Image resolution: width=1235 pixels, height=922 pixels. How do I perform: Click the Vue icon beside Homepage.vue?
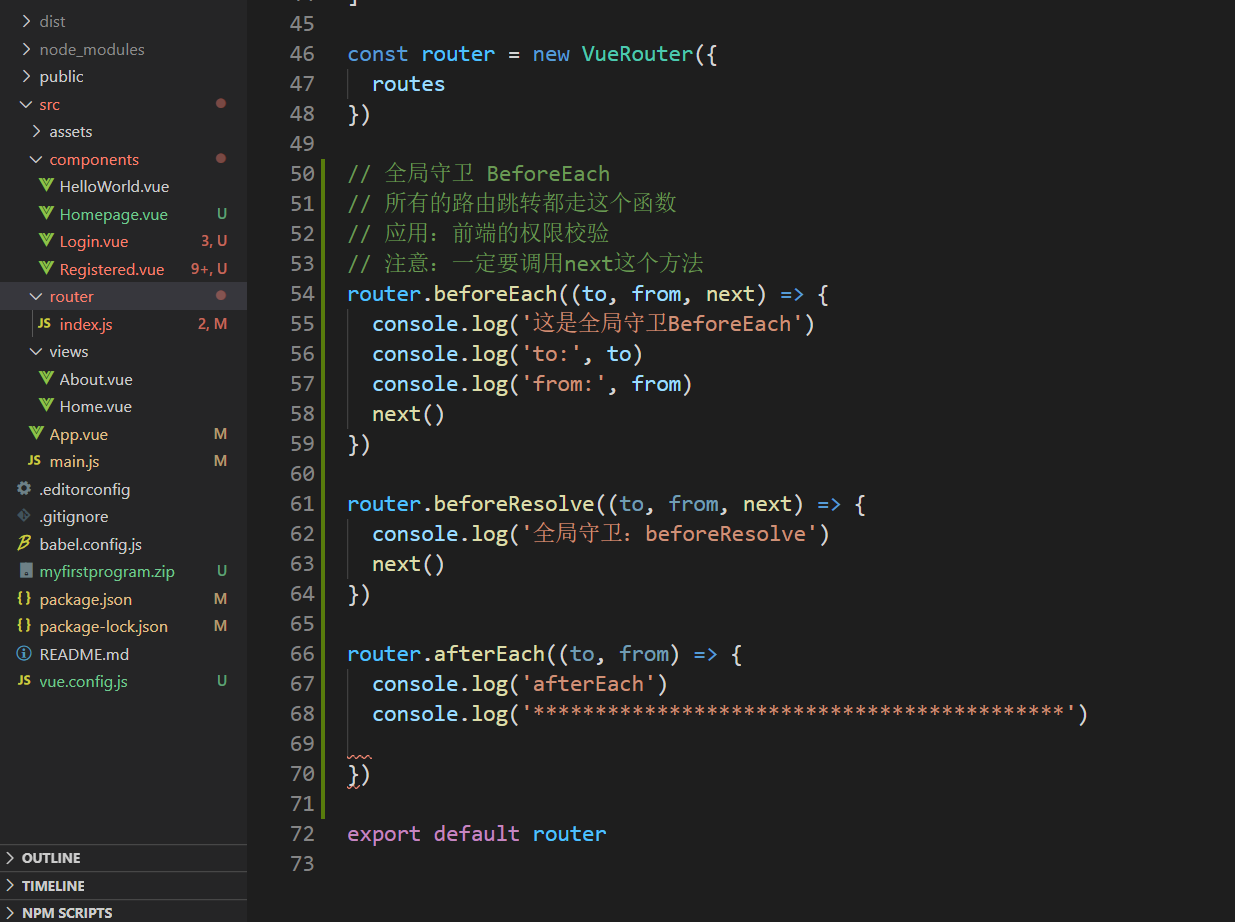click(45, 214)
